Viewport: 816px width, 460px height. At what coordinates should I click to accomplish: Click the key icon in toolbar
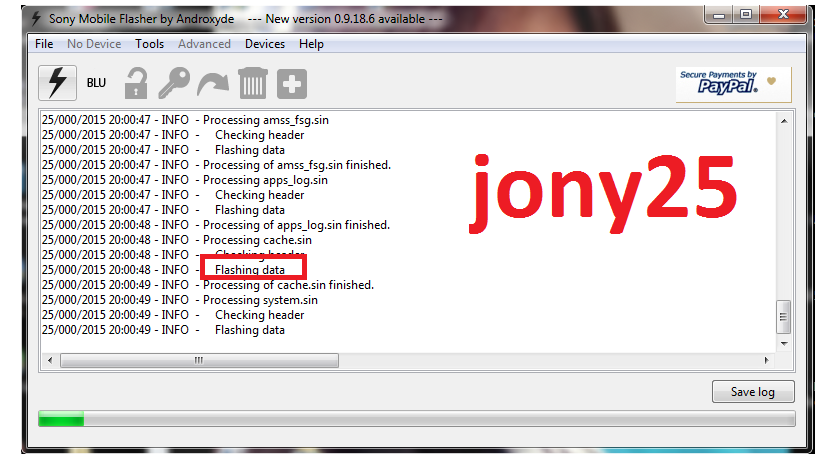[174, 84]
